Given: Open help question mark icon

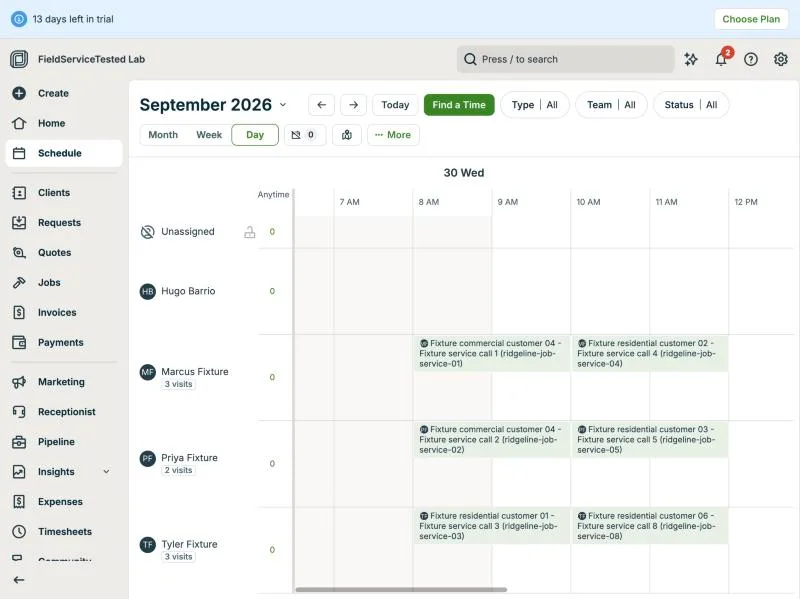Looking at the screenshot, I should [751, 59].
